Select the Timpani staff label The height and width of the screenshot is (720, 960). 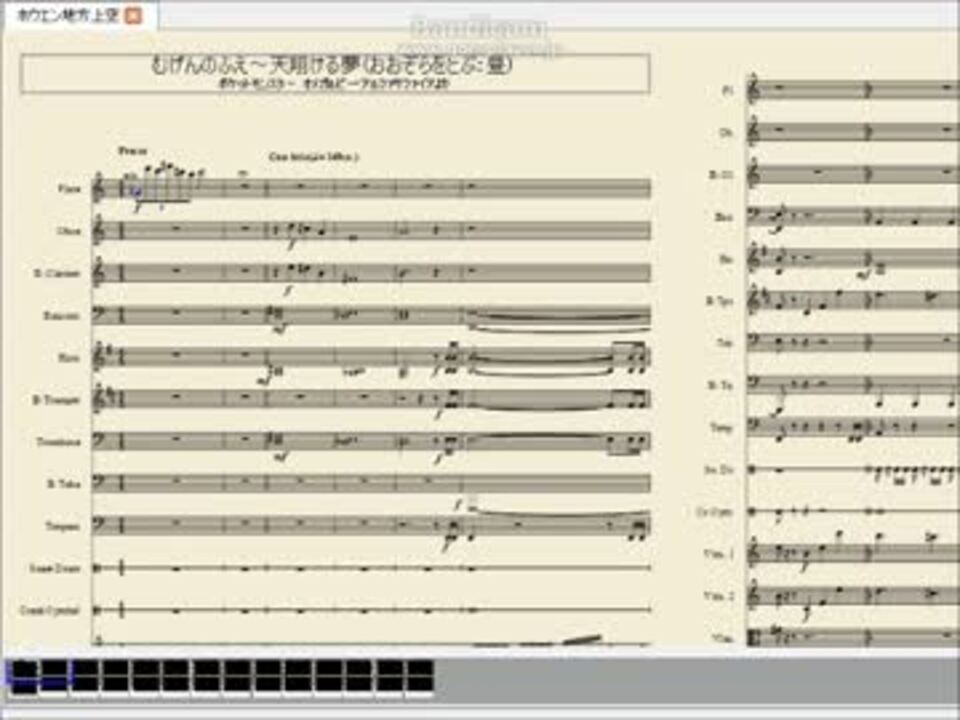point(62,526)
